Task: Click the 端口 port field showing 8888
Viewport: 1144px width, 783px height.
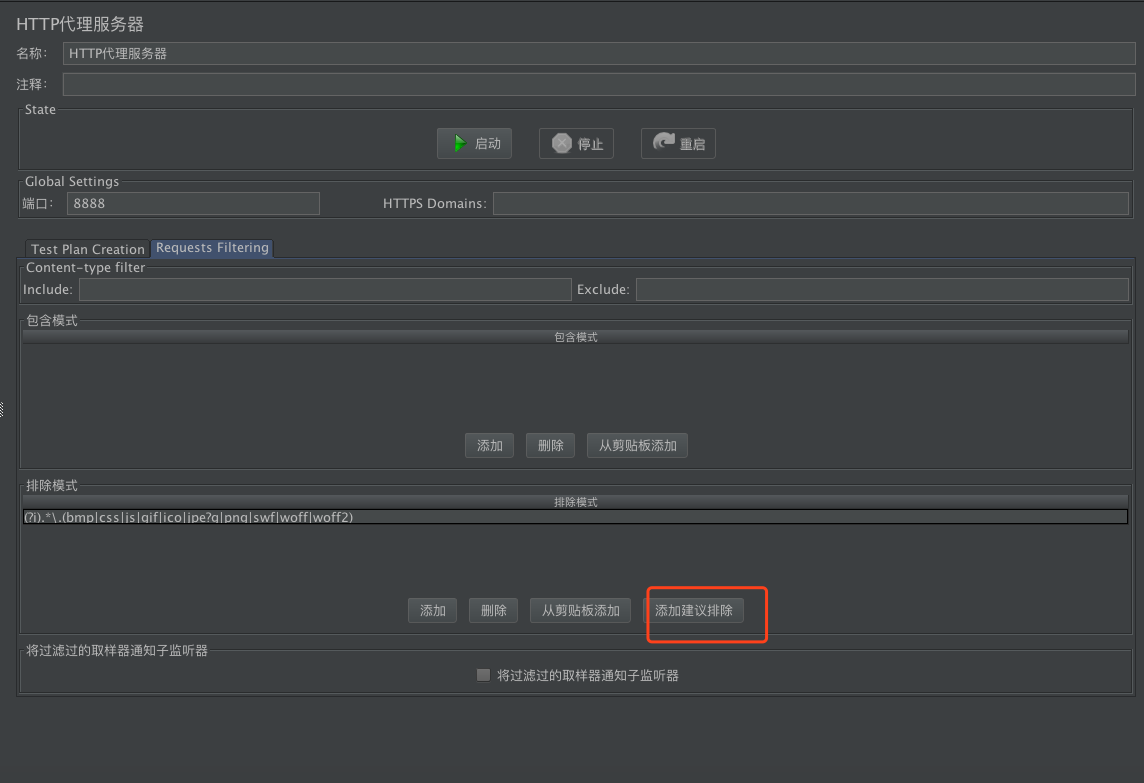Action: point(193,204)
